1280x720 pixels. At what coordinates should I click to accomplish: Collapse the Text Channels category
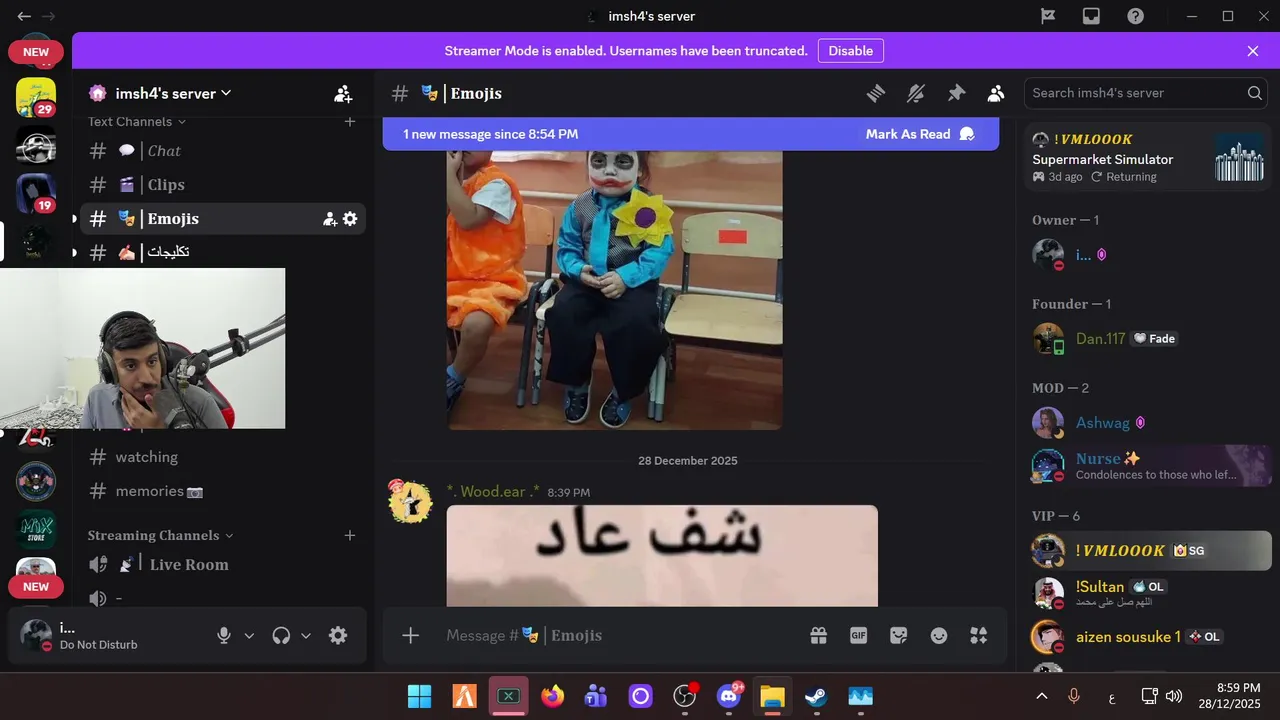coord(137,122)
